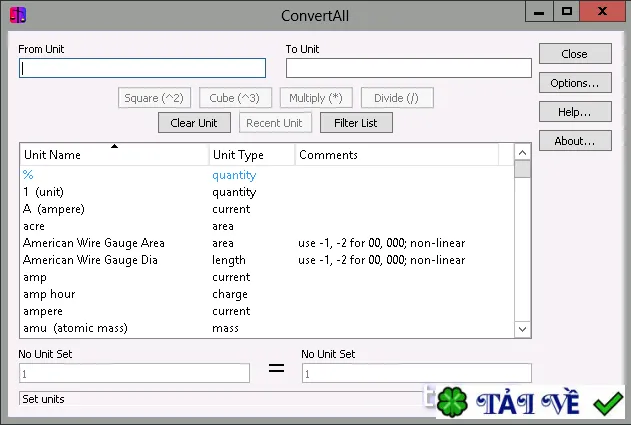The image size is (631, 425).
Task: Click the Close button in side panel
Action: (x=575, y=54)
